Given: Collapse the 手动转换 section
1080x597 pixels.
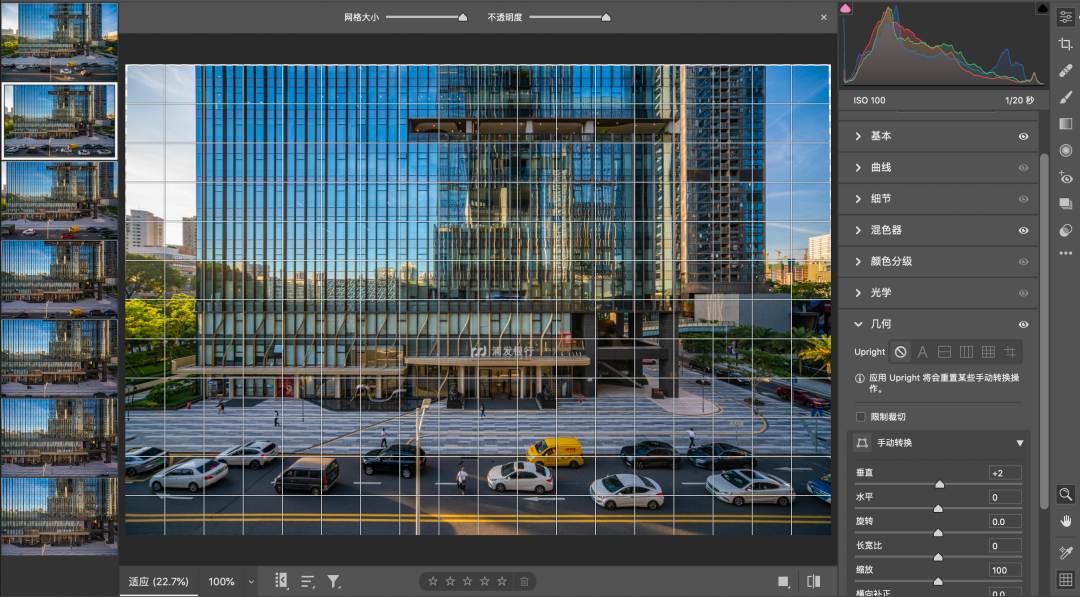Looking at the screenshot, I should [1020, 443].
